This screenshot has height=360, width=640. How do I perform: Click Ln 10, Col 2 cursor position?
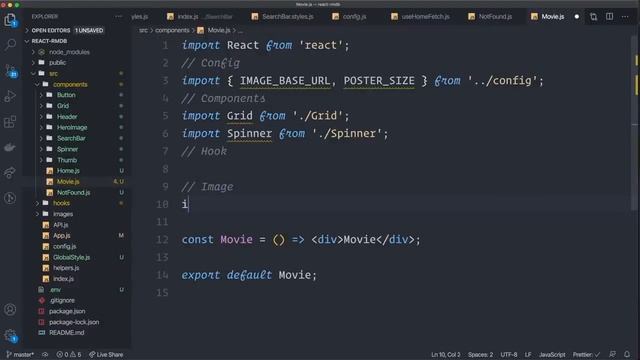pos(446,354)
